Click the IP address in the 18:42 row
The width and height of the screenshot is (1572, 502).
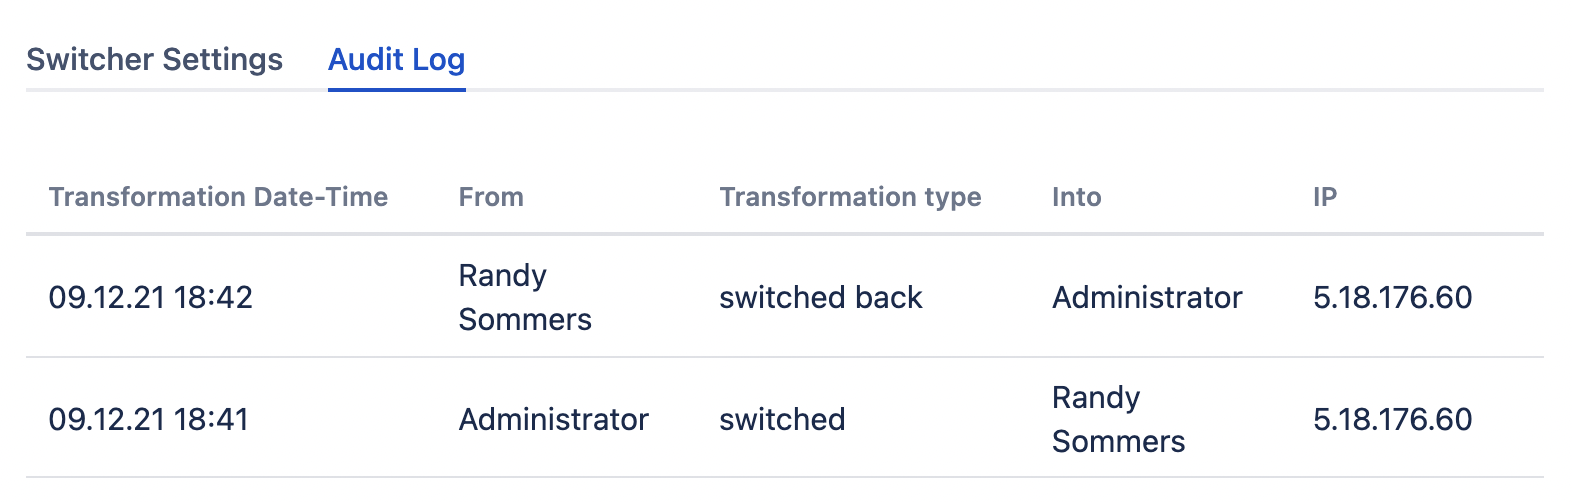click(x=1392, y=297)
